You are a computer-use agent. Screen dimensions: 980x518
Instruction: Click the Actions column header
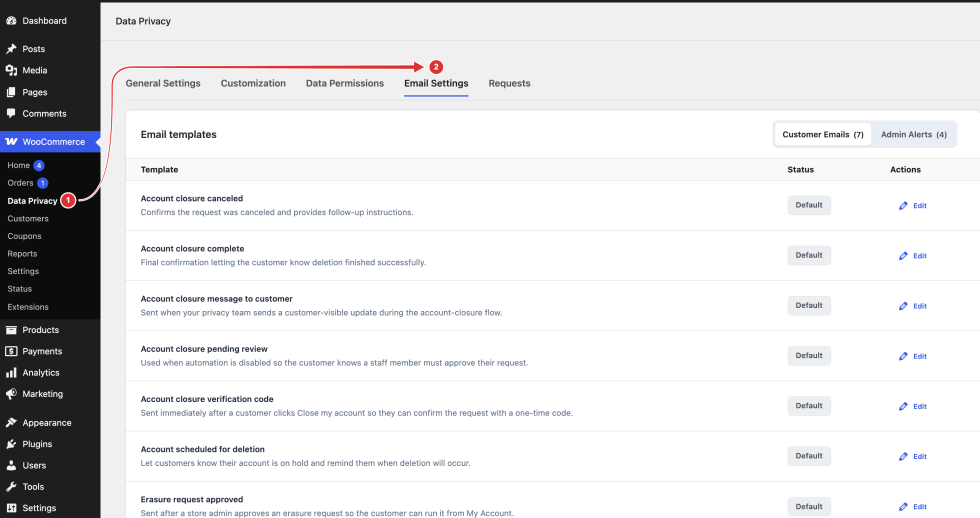[906, 169]
